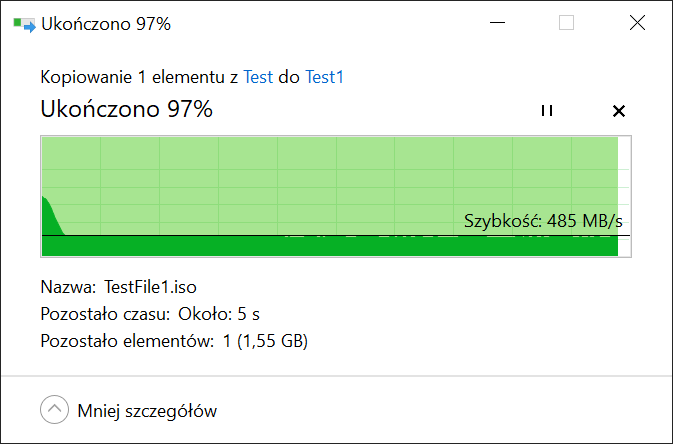The height and width of the screenshot is (444, 673).
Task: Open the source folder link Test
Action: (258, 77)
